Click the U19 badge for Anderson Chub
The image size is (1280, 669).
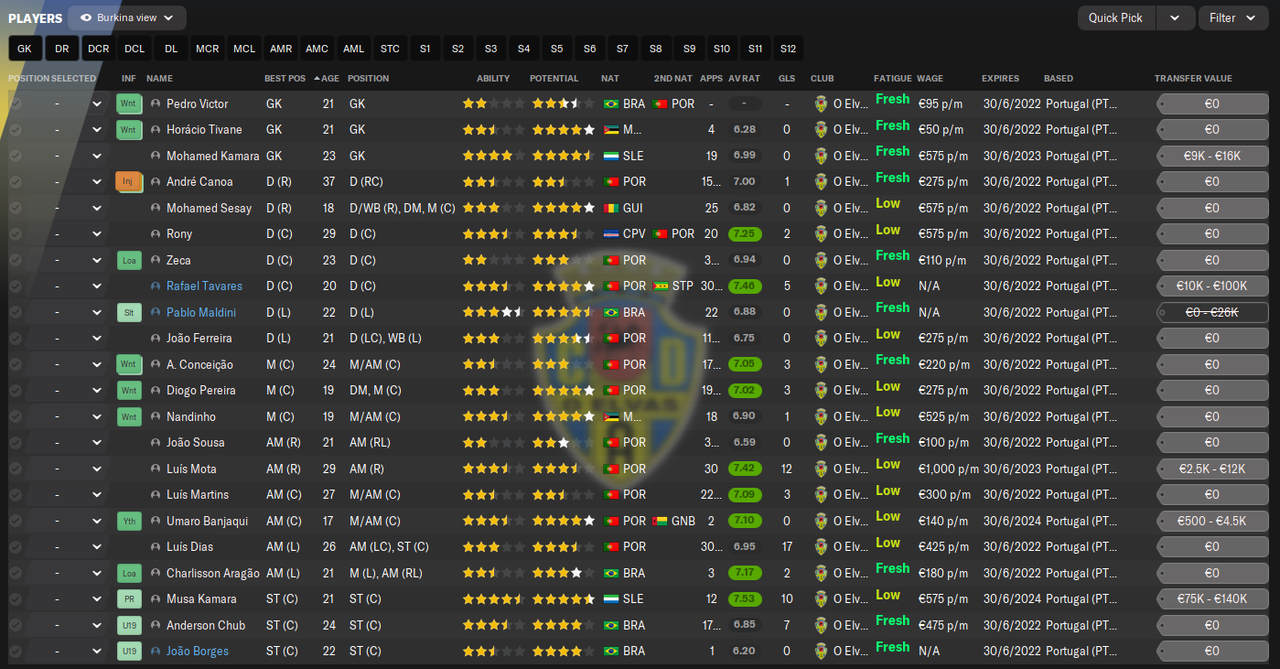click(x=130, y=625)
